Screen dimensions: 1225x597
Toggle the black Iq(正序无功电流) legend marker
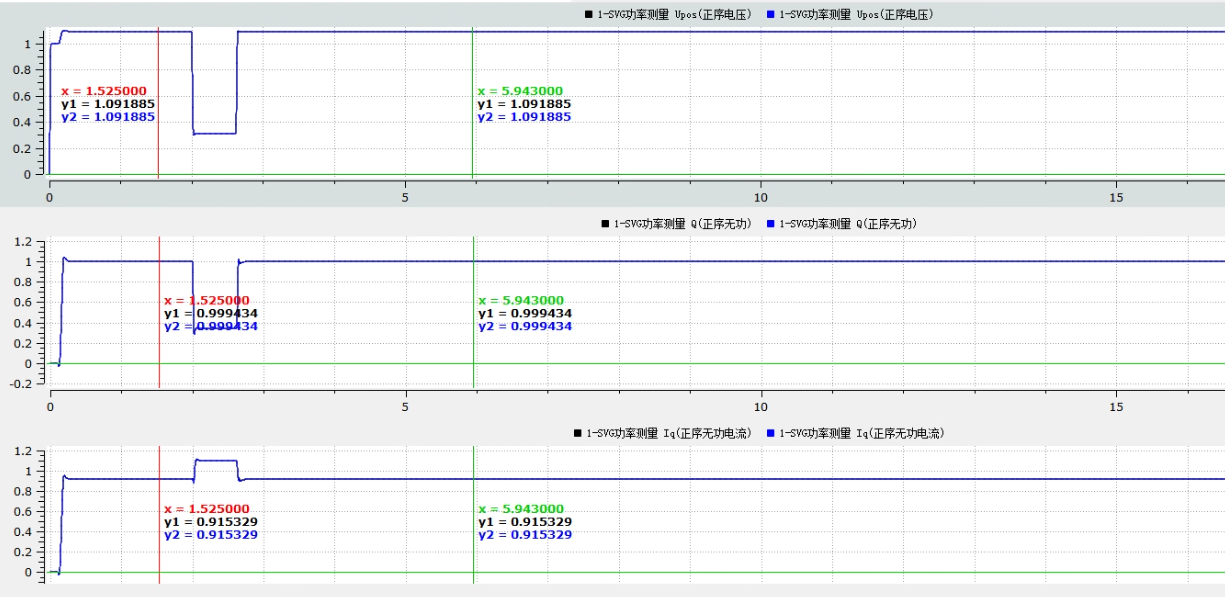577,433
